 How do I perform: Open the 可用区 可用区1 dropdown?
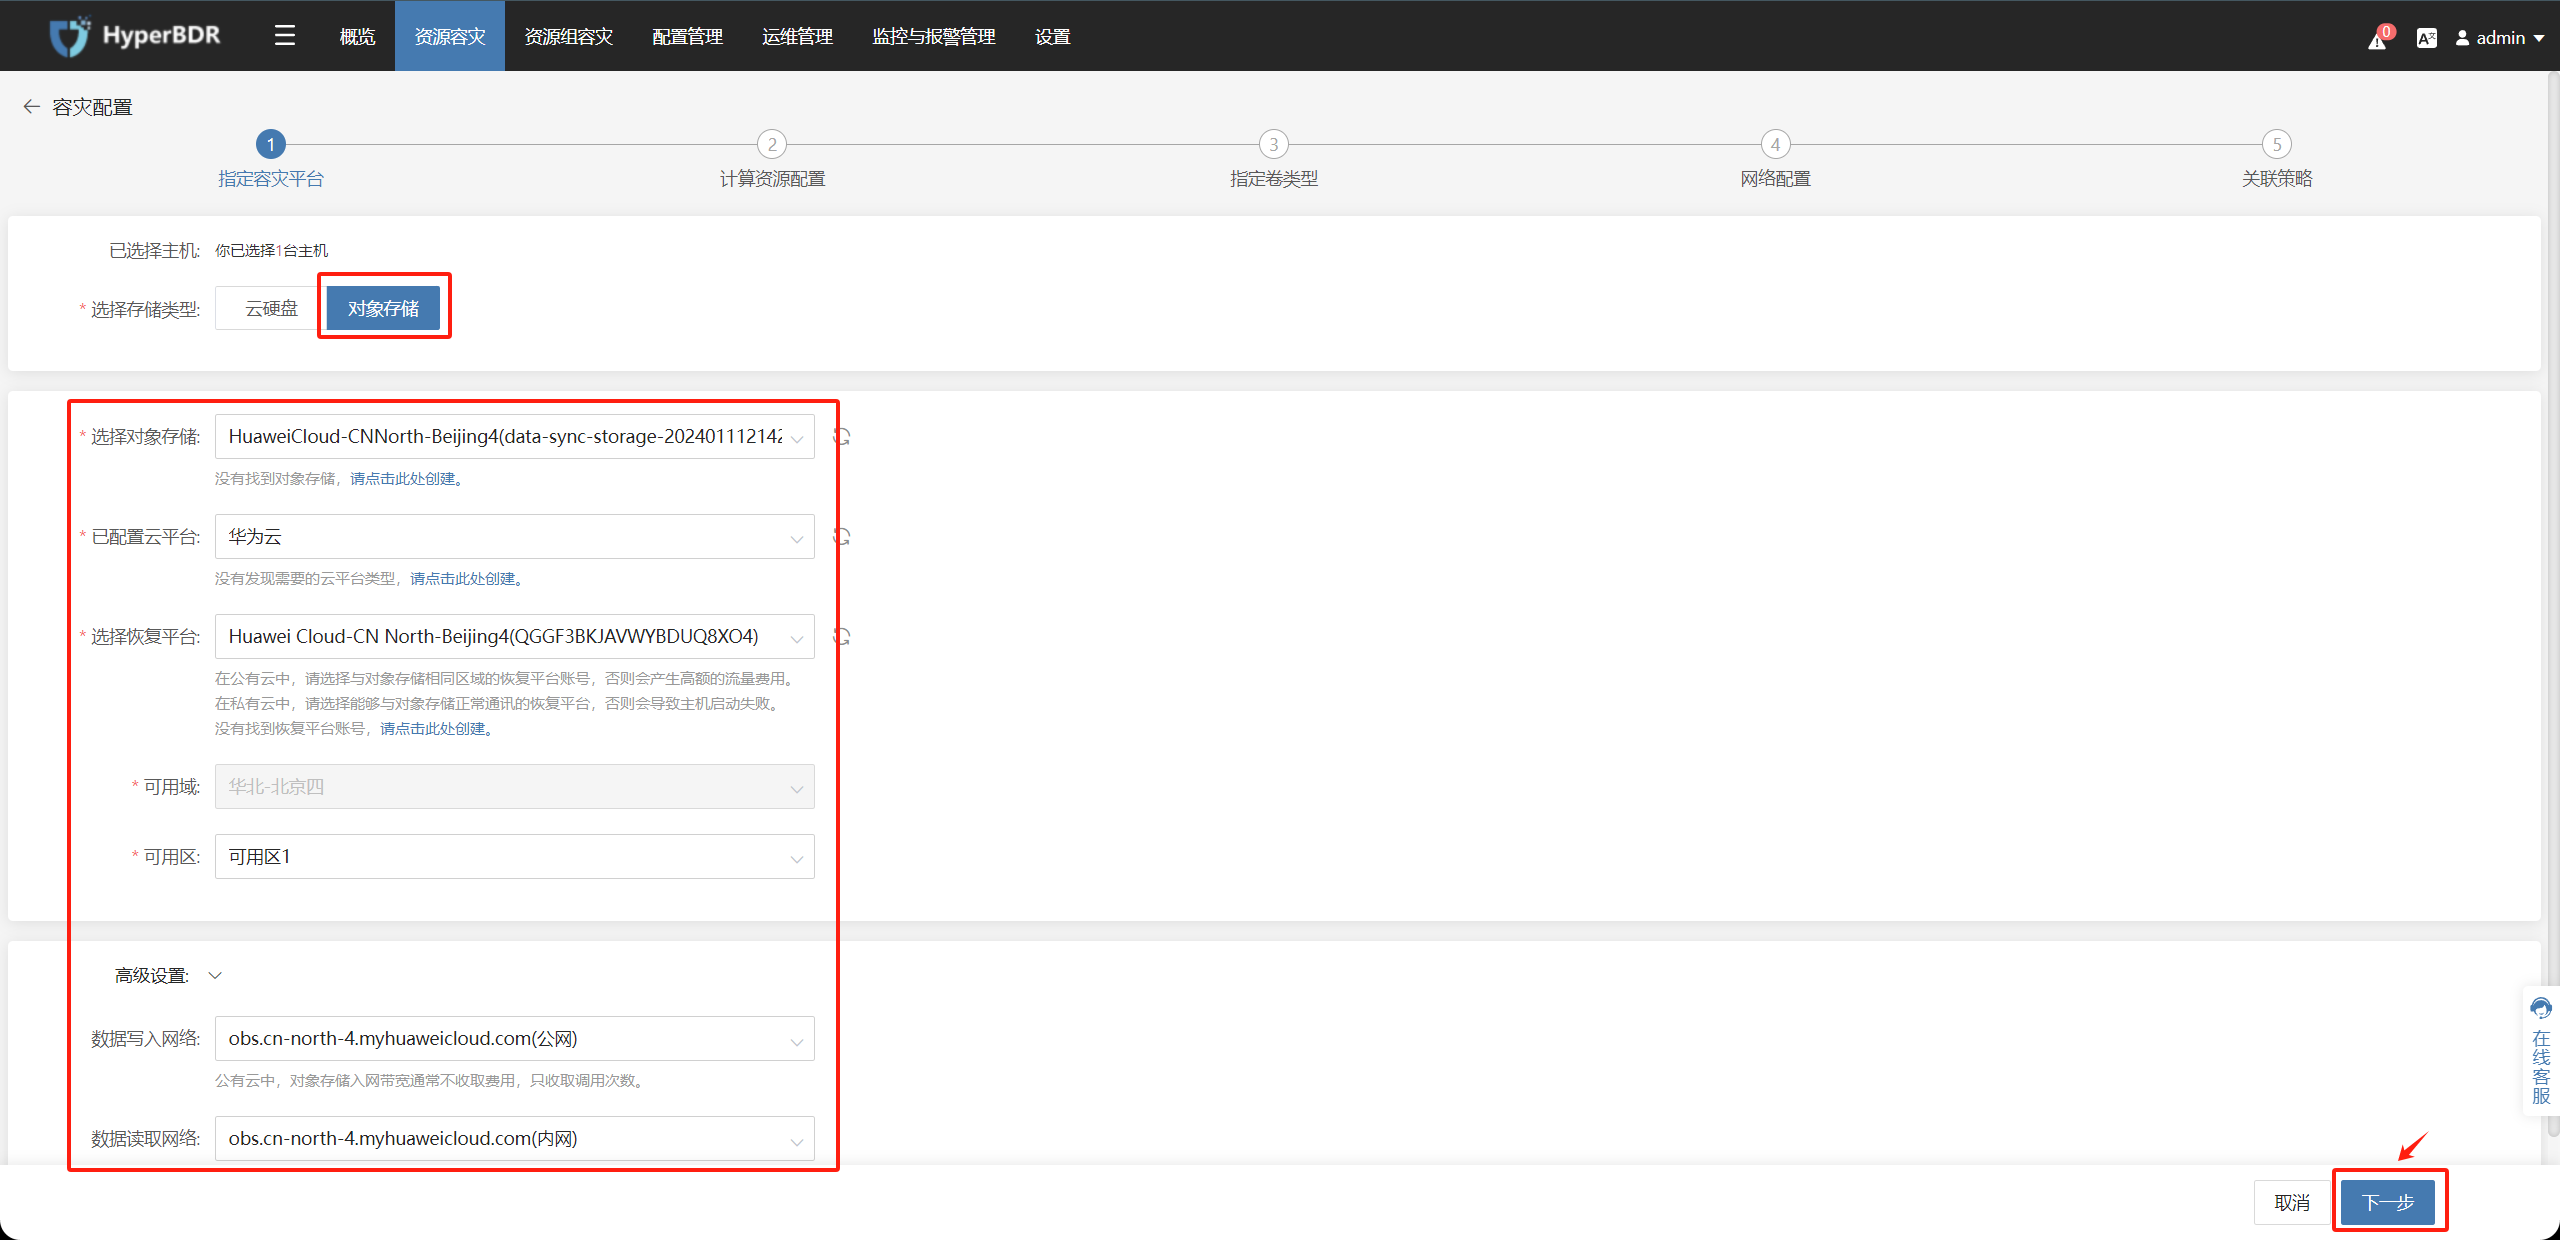pos(514,856)
